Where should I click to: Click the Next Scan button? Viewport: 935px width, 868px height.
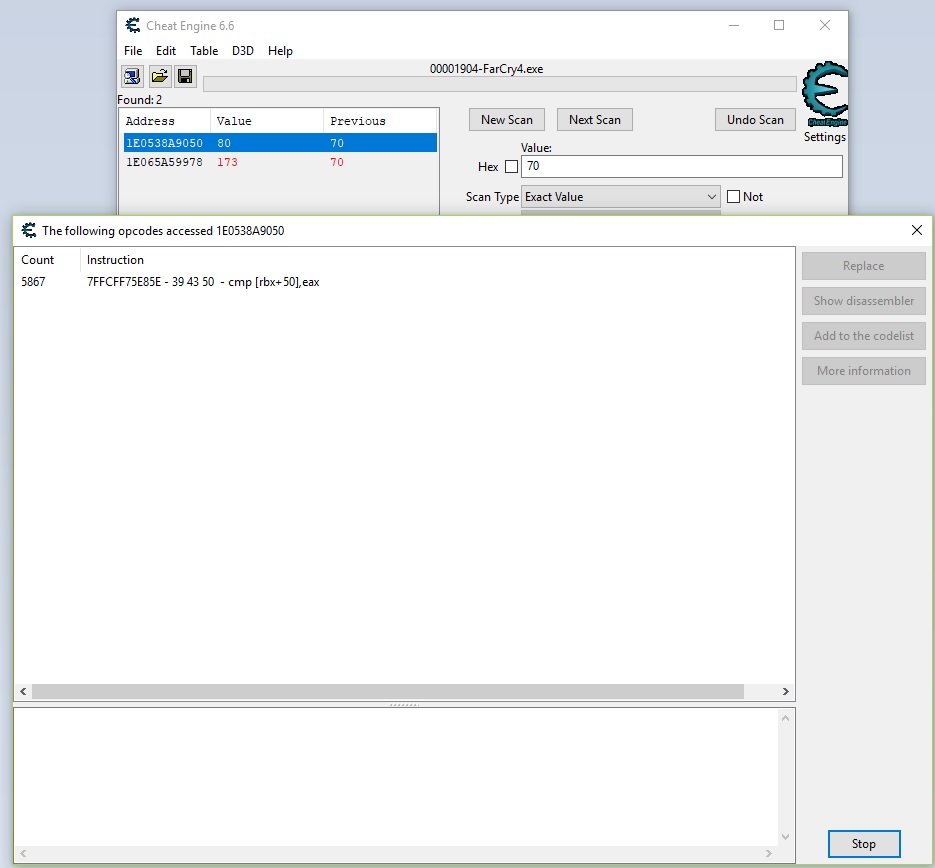(595, 120)
